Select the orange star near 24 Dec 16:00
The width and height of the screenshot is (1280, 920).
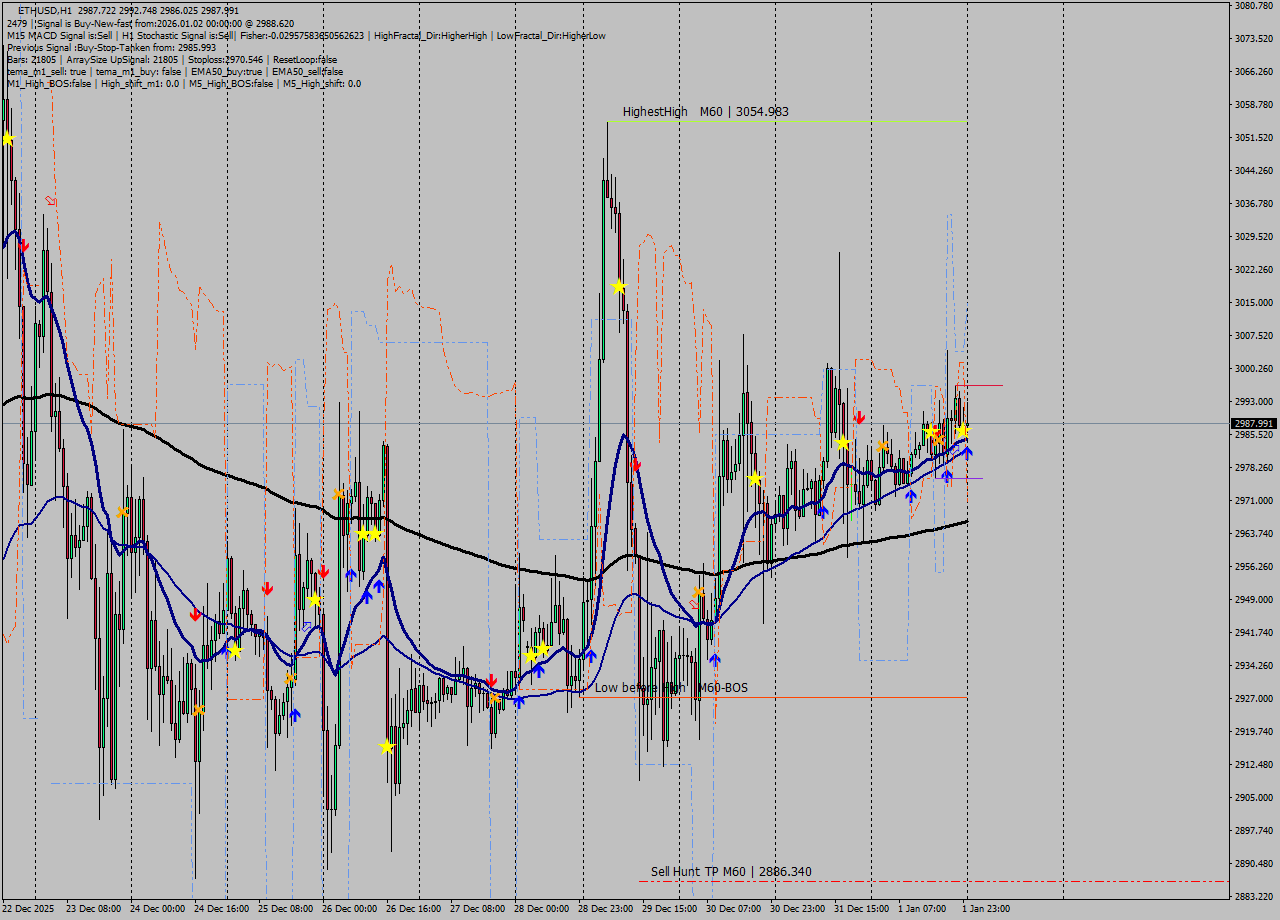click(199, 710)
